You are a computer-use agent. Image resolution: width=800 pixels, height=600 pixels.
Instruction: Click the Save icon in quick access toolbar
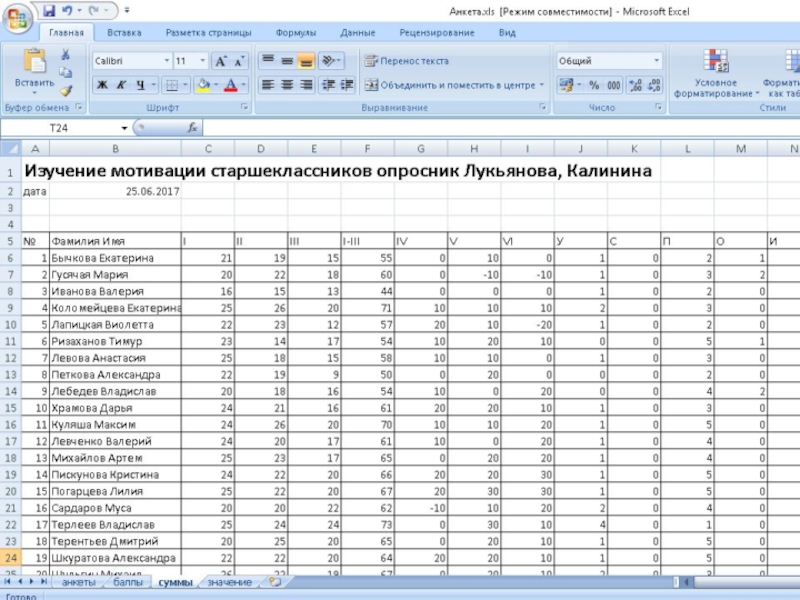coord(49,10)
